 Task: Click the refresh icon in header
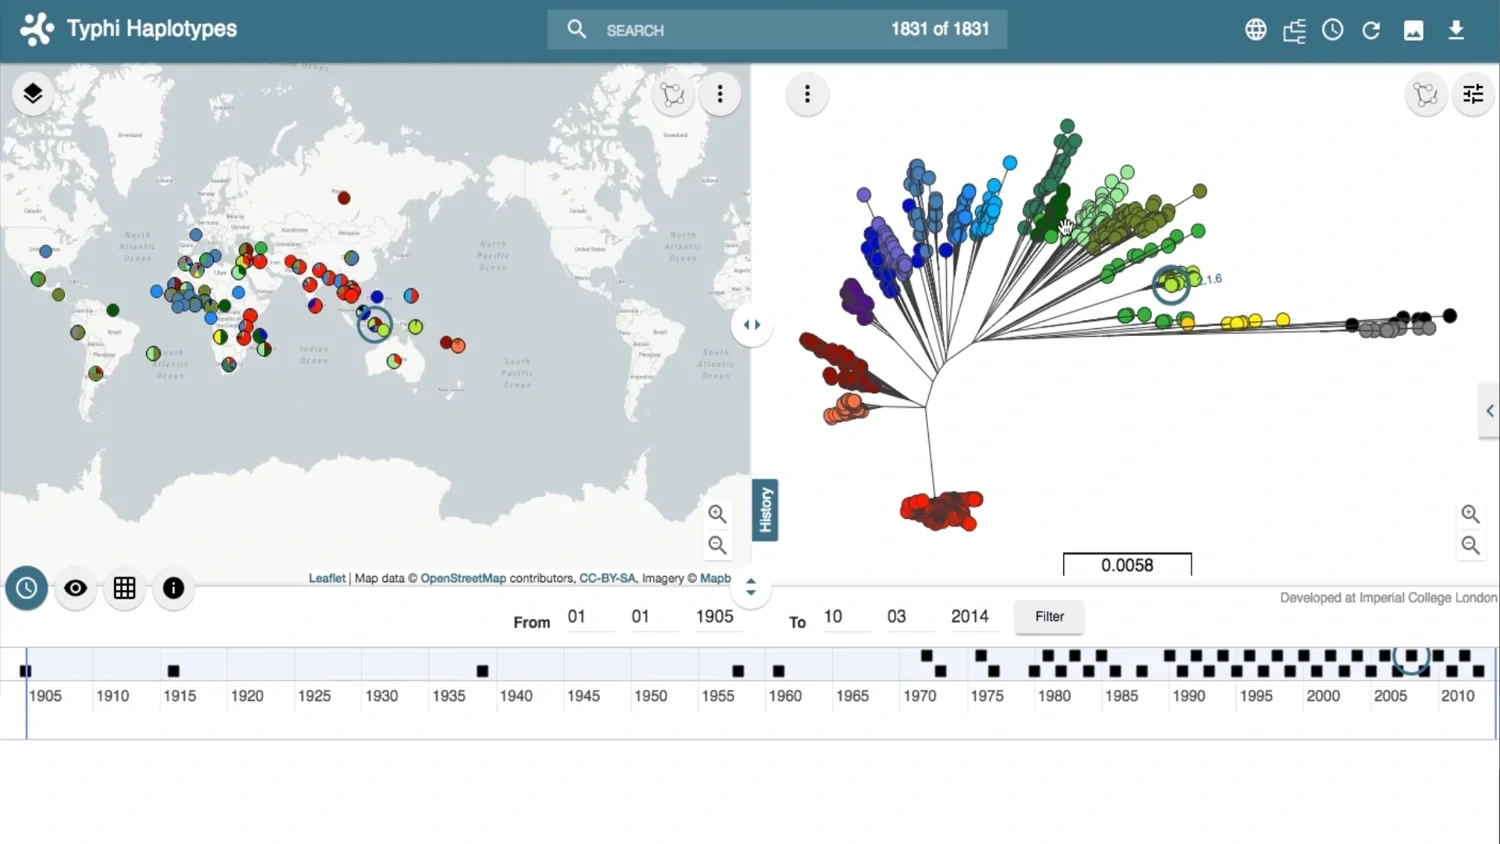(x=1371, y=30)
